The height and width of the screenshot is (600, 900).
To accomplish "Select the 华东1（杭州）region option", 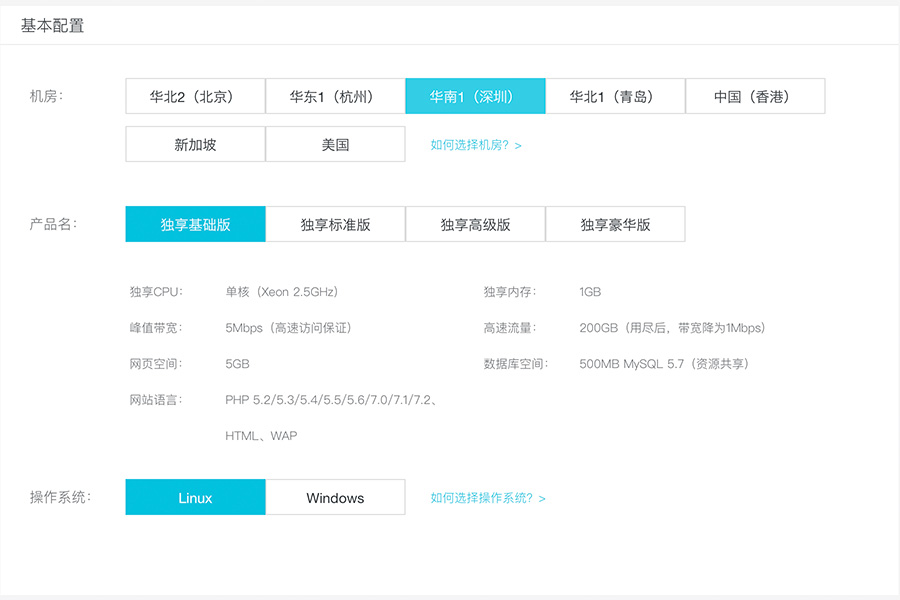I will point(335,96).
